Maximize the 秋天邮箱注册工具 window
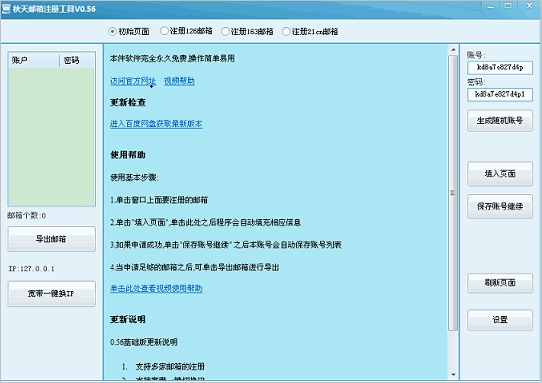This screenshot has height=383, width=542. 508,6
